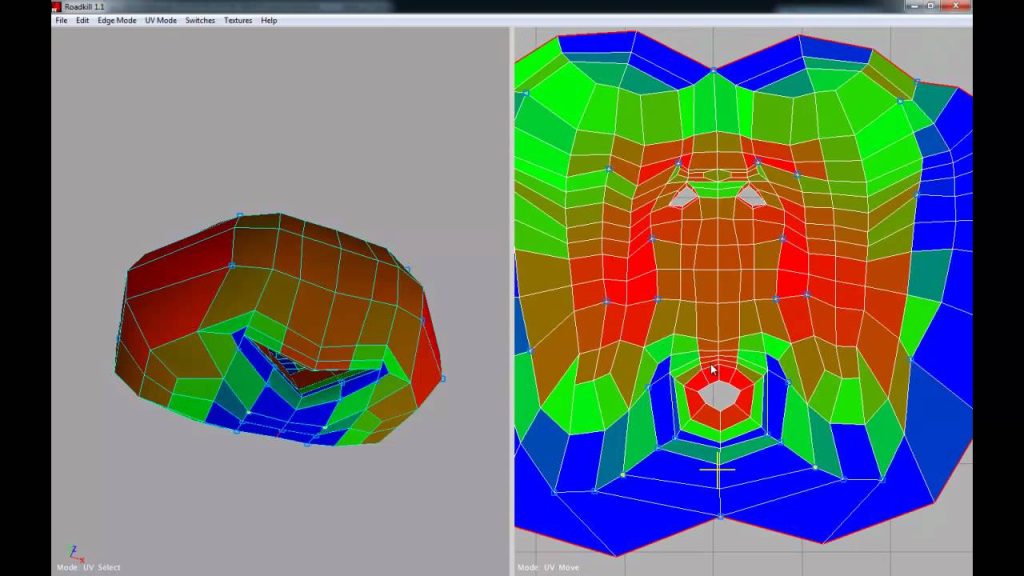The image size is (1024, 576).
Task: Open the Edit menu
Action: tap(82, 20)
